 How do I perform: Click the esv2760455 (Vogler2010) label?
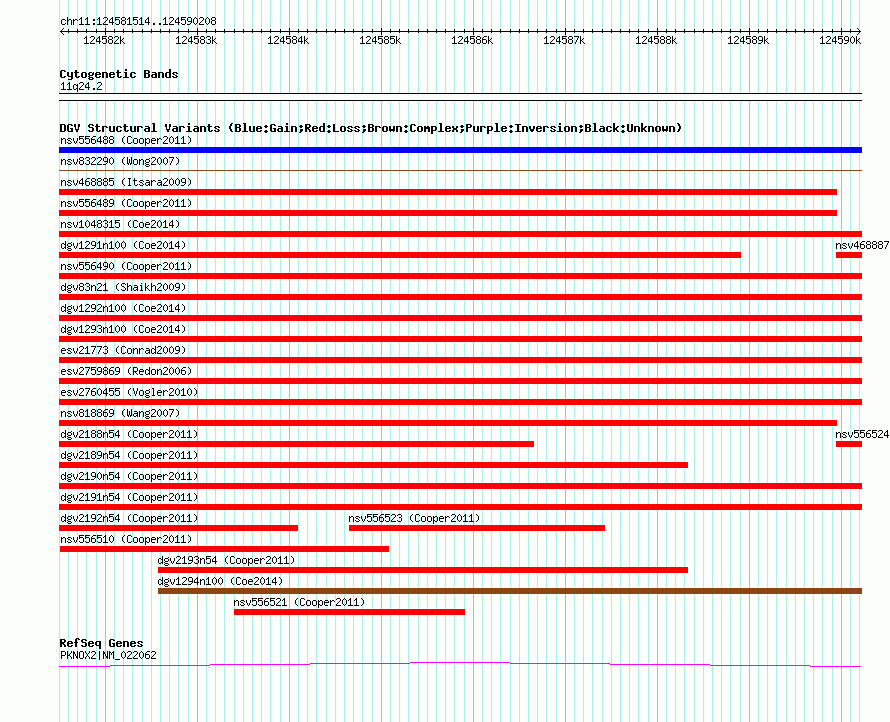click(x=129, y=392)
